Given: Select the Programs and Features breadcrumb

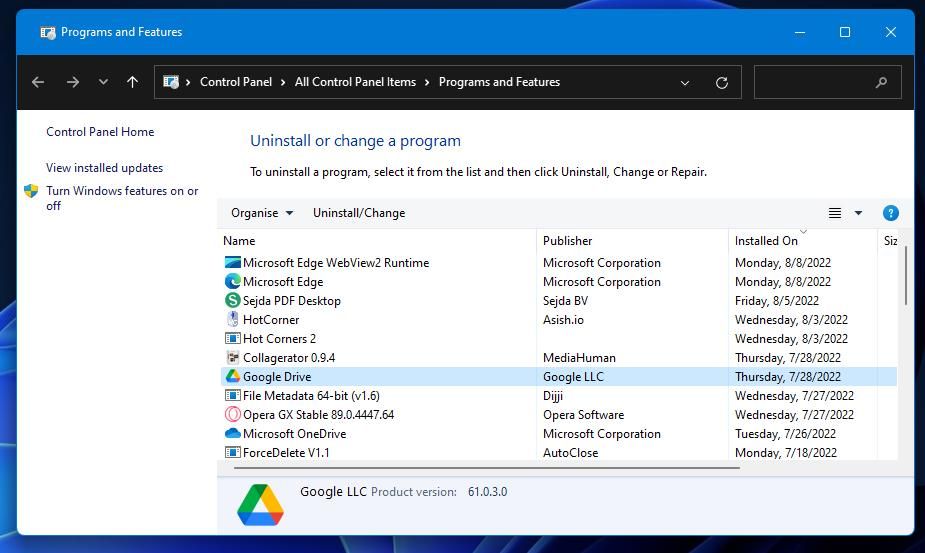Looking at the screenshot, I should click(x=499, y=82).
